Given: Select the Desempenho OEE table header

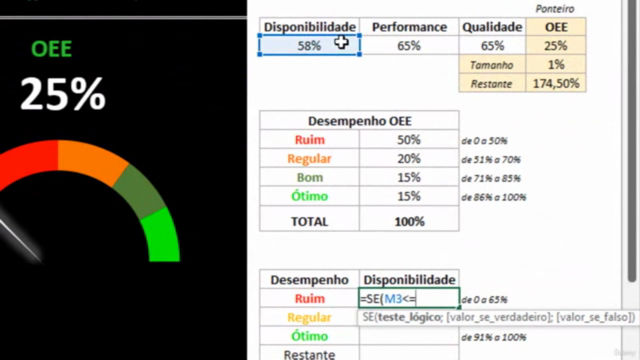Looking at the screenshot, I should coord(359,121).
